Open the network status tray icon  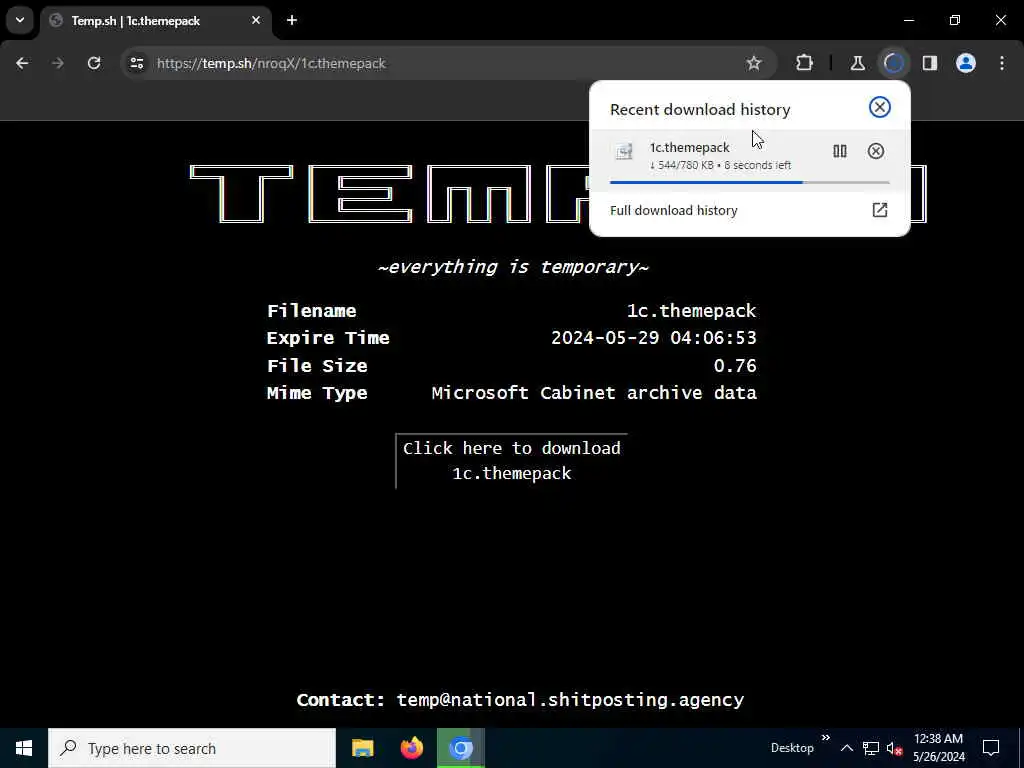[x=871, y=748]
